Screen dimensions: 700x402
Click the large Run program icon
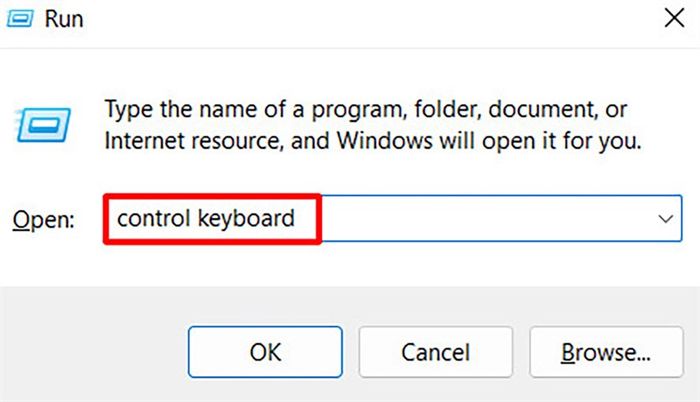pyautogui.click(x=42, y=125)
